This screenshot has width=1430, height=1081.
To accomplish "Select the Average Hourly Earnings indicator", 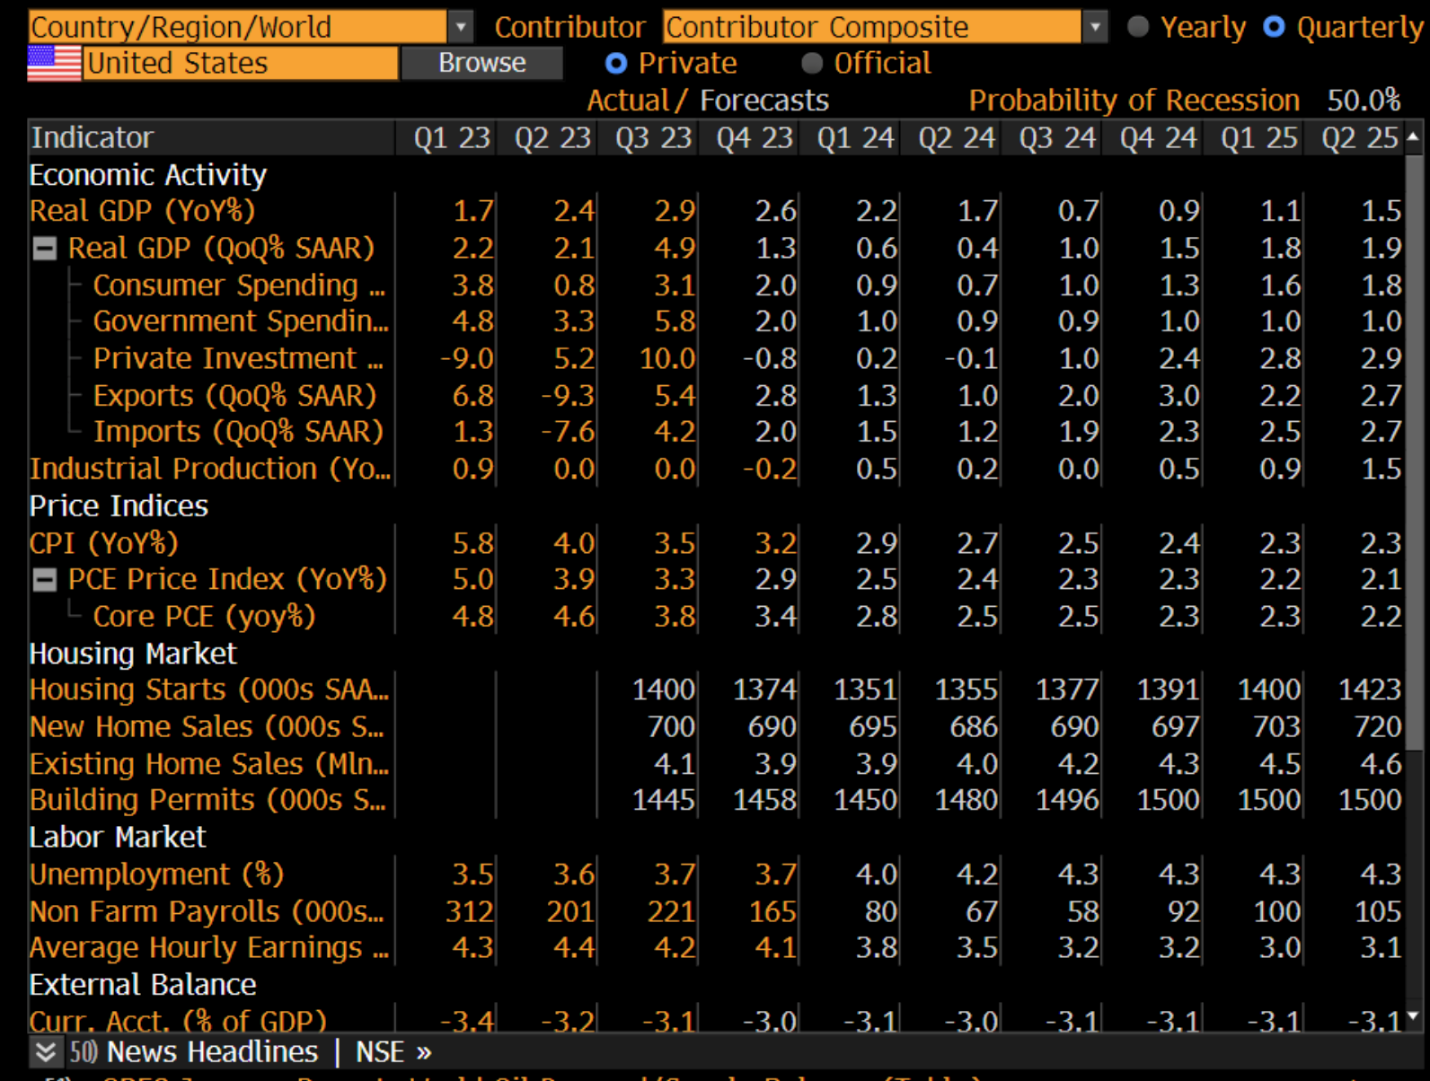I will click(x=209, y=947).
